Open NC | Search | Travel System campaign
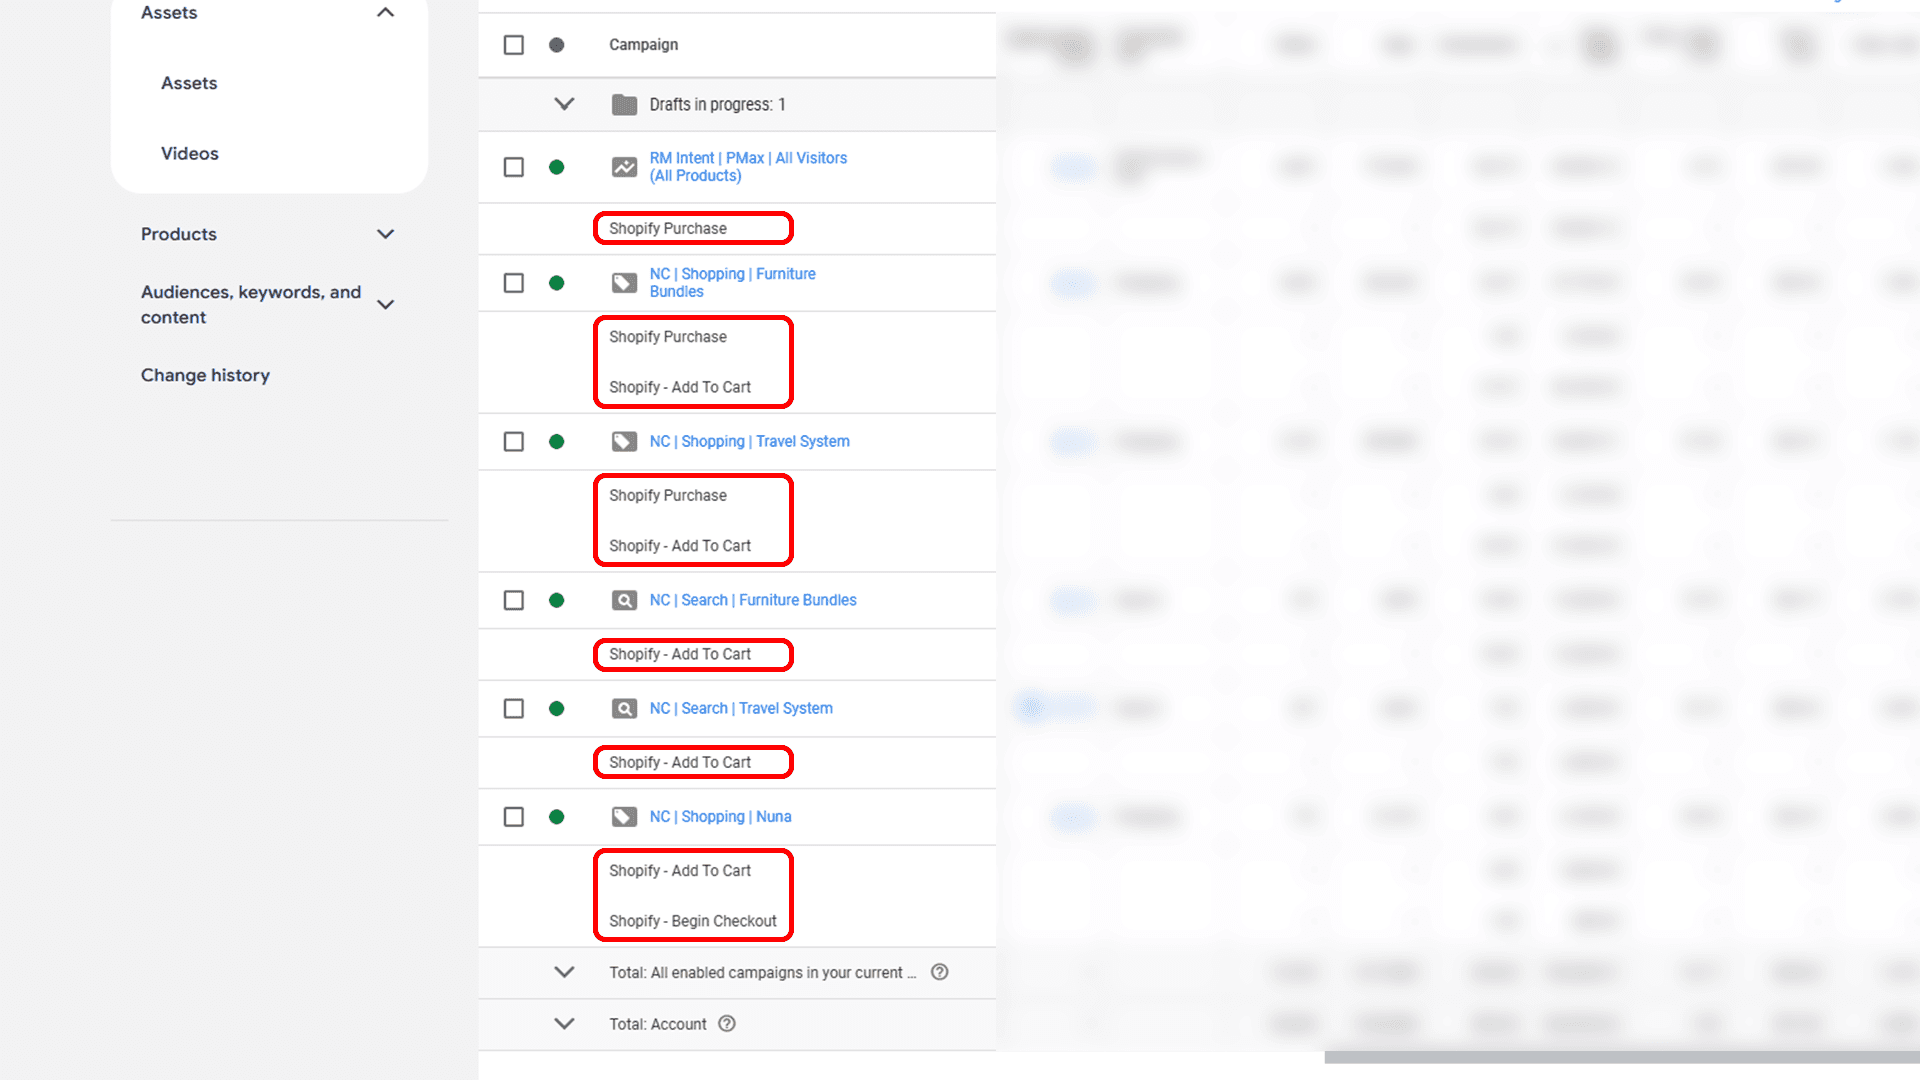1920x1080 pixels. coord(740,708)
